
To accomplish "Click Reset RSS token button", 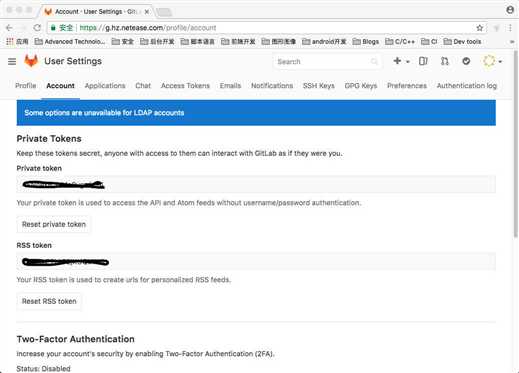I will pos(49,301).
